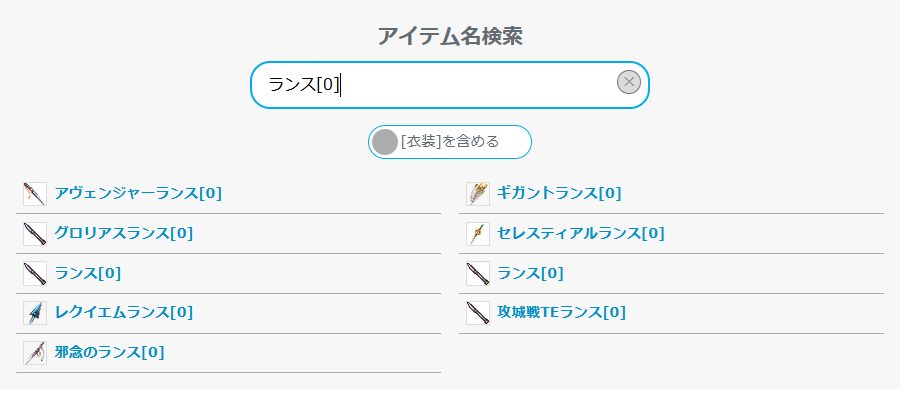
Task: Click the セレスティアルランス[0] item icon
Action: point(478,234)
